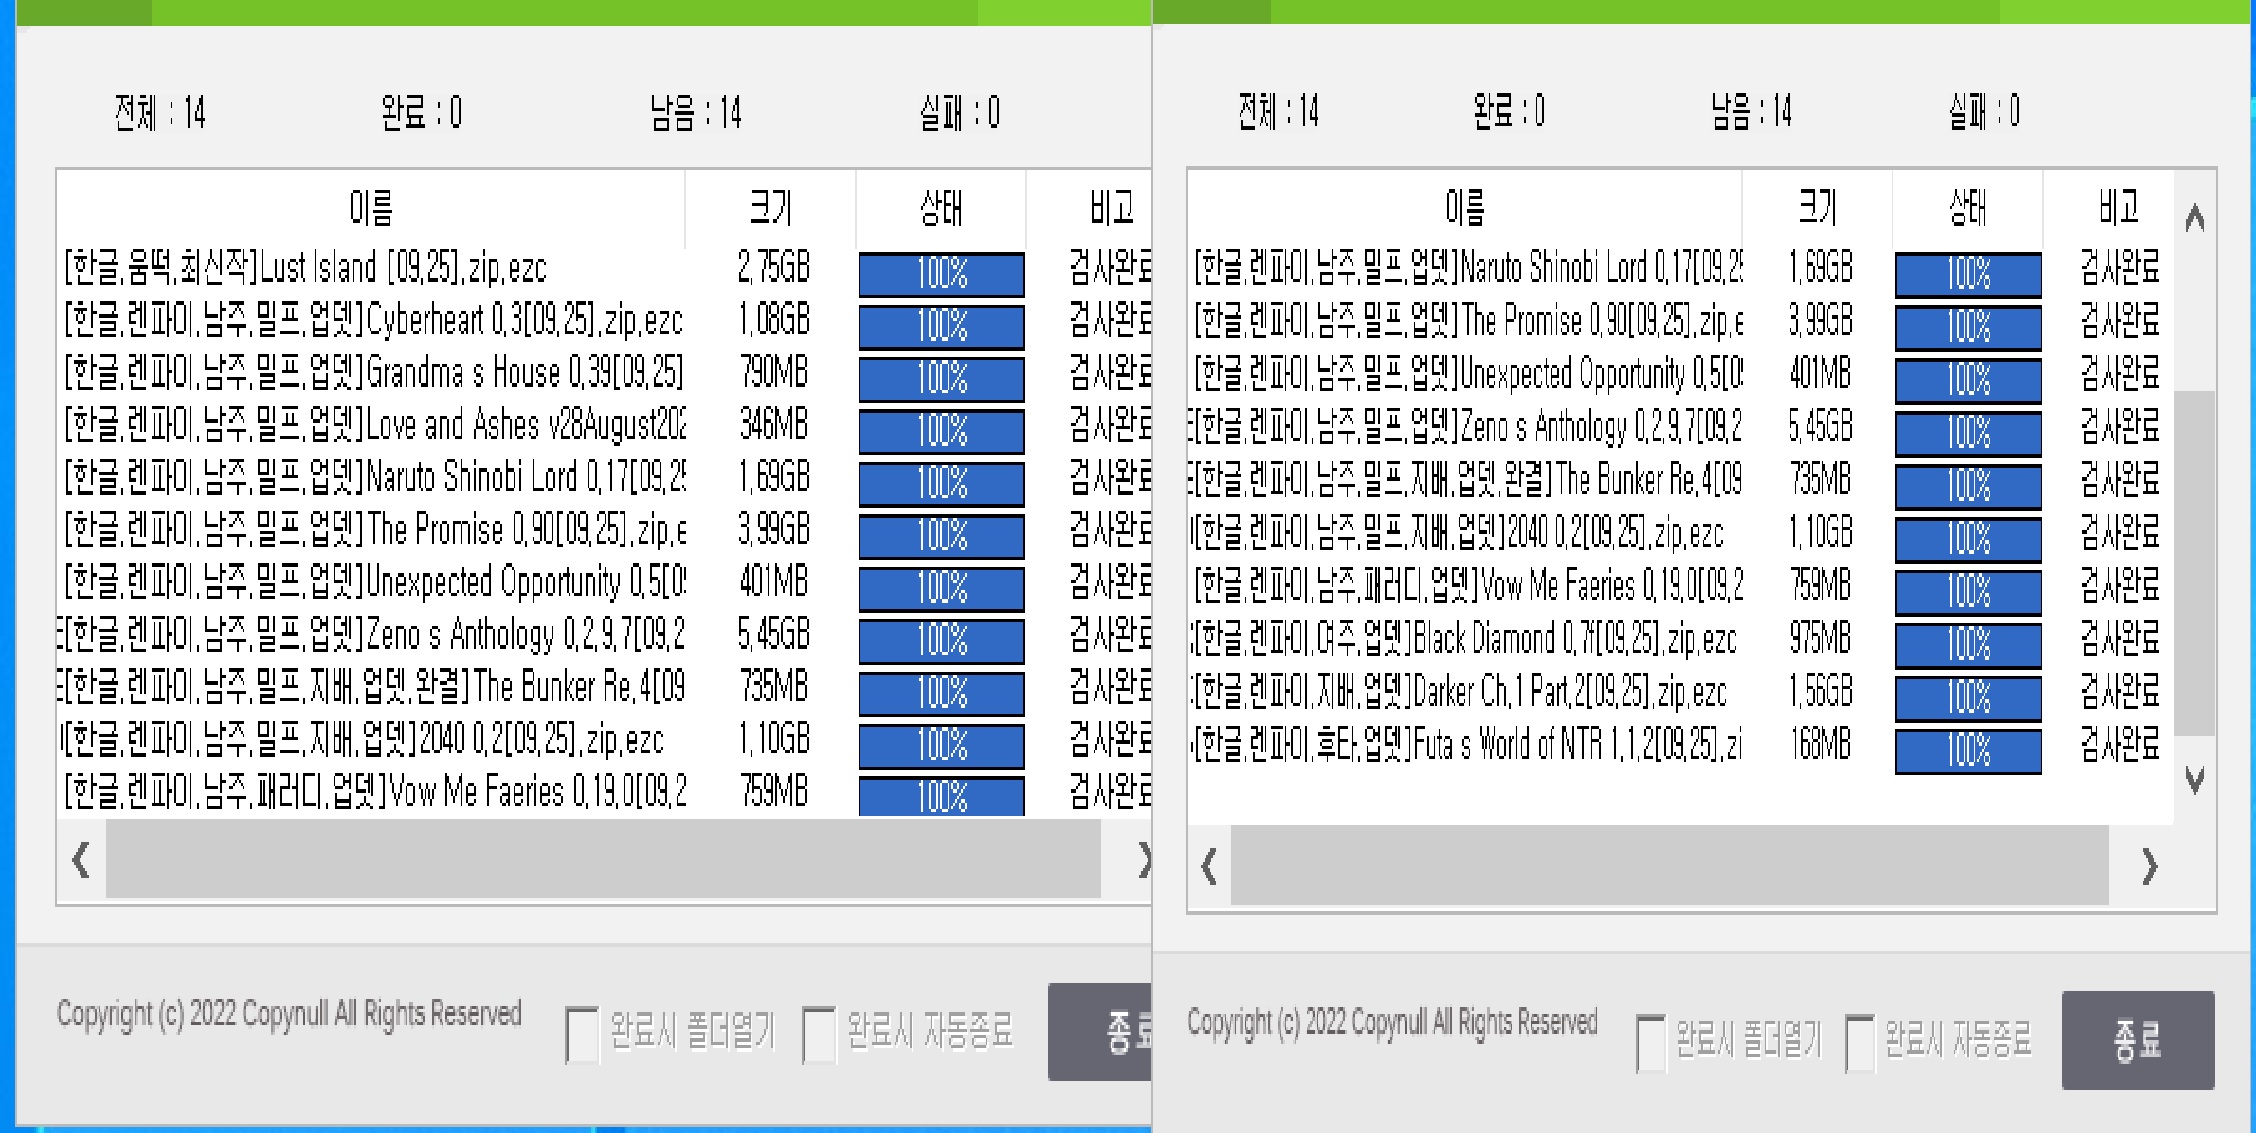Select The Promise 0.90 row in left window
This screenshot has height=1133, width=2256.
tap(604, 530)
